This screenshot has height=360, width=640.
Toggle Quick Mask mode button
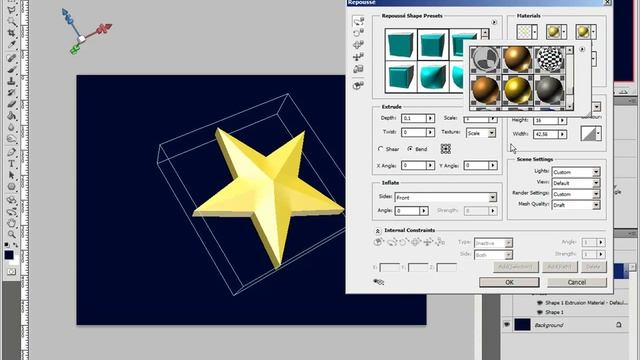click(11, 271)
